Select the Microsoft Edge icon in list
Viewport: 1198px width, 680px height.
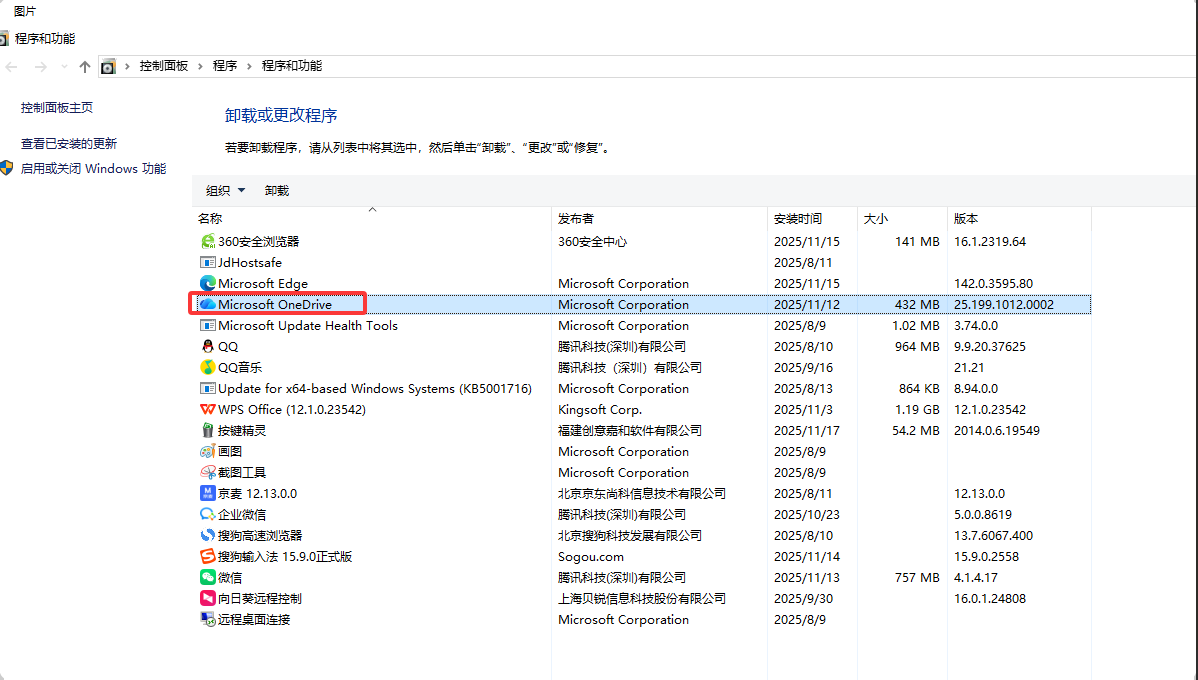tap(208, 283)
